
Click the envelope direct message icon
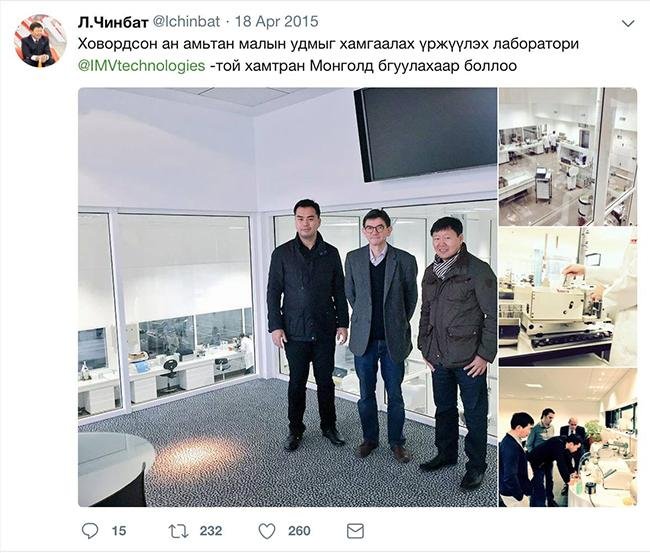tap(355, 531)
